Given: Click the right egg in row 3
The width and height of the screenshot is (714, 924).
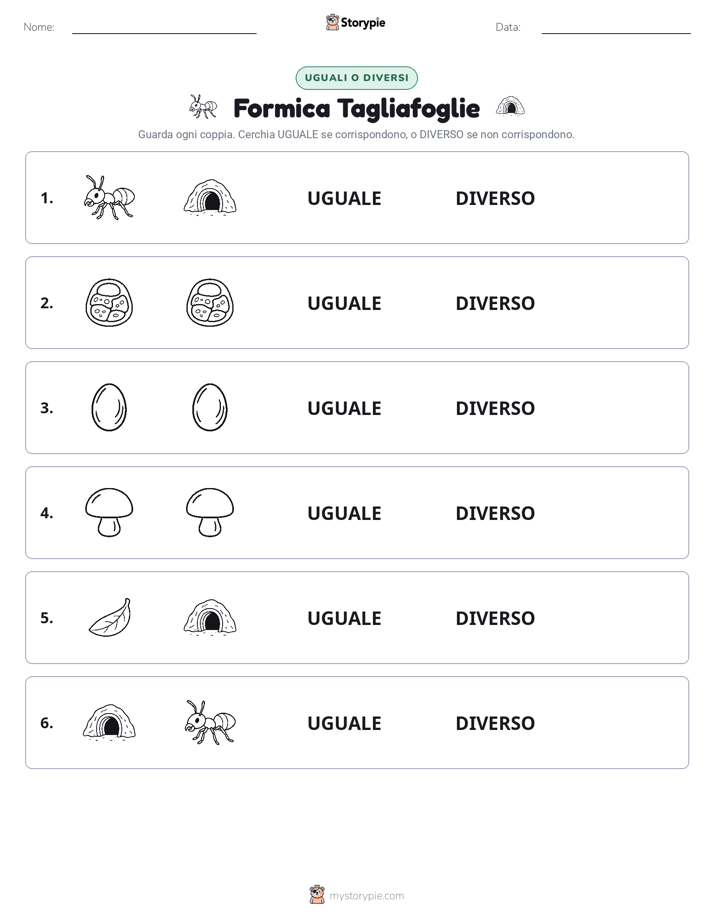Looking at the screenshot, I should [x=210, y=407].
